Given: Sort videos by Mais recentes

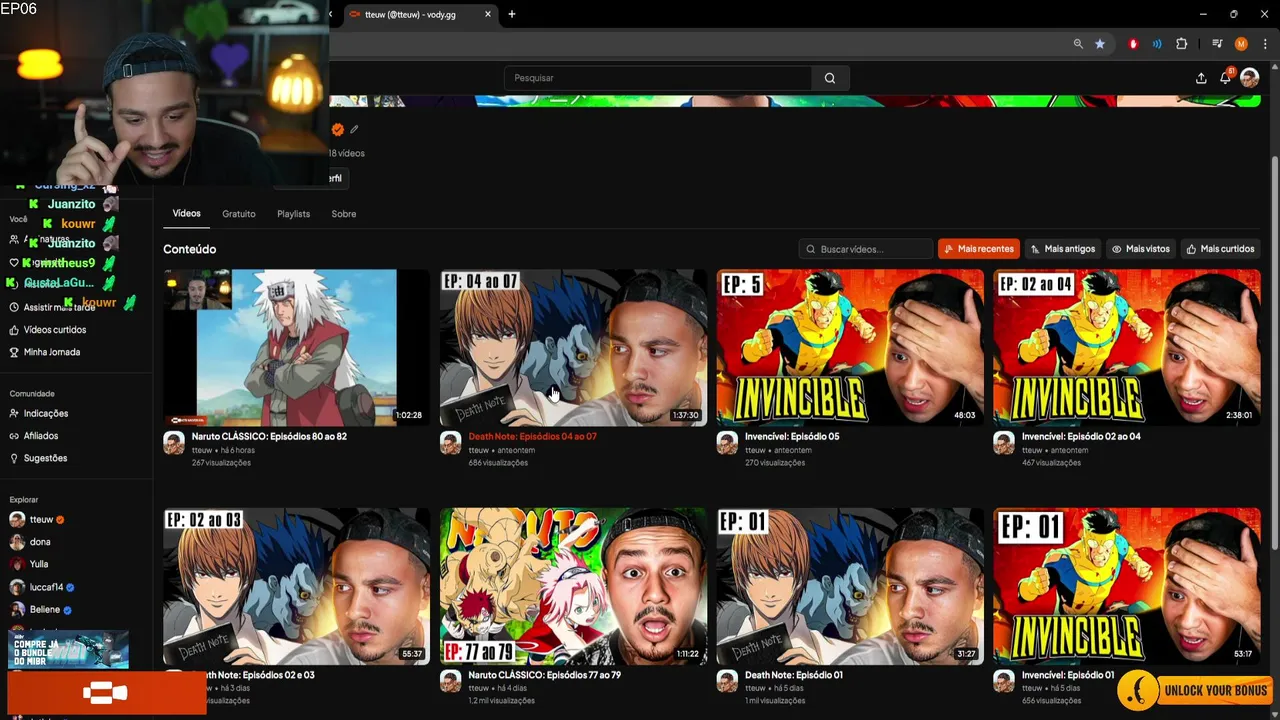Looking at the screenshot, I should (978, 249).
